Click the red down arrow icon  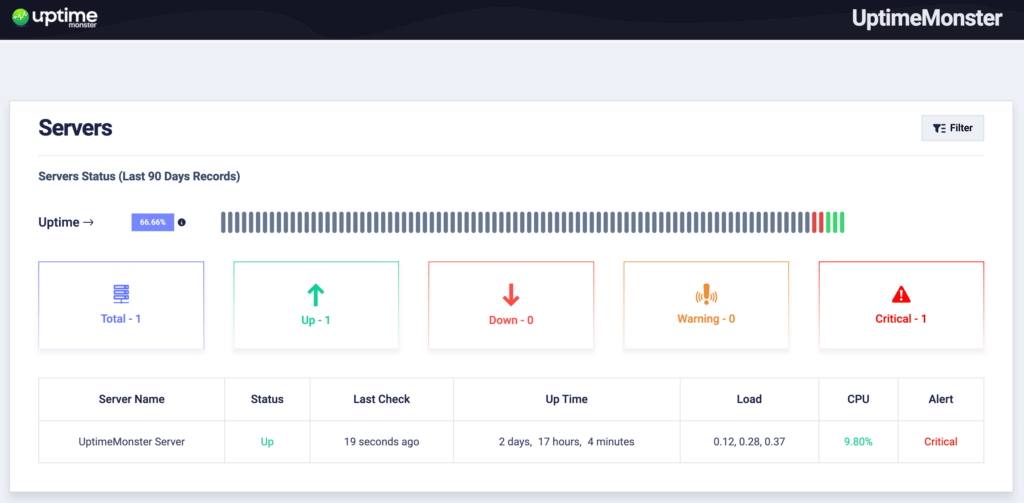[x=511, y=295]
